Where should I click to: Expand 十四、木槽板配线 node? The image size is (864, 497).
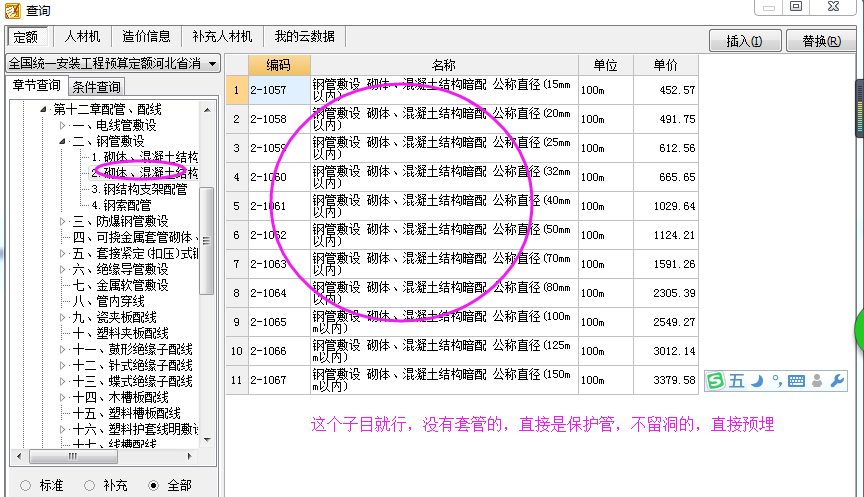(62, 397)
